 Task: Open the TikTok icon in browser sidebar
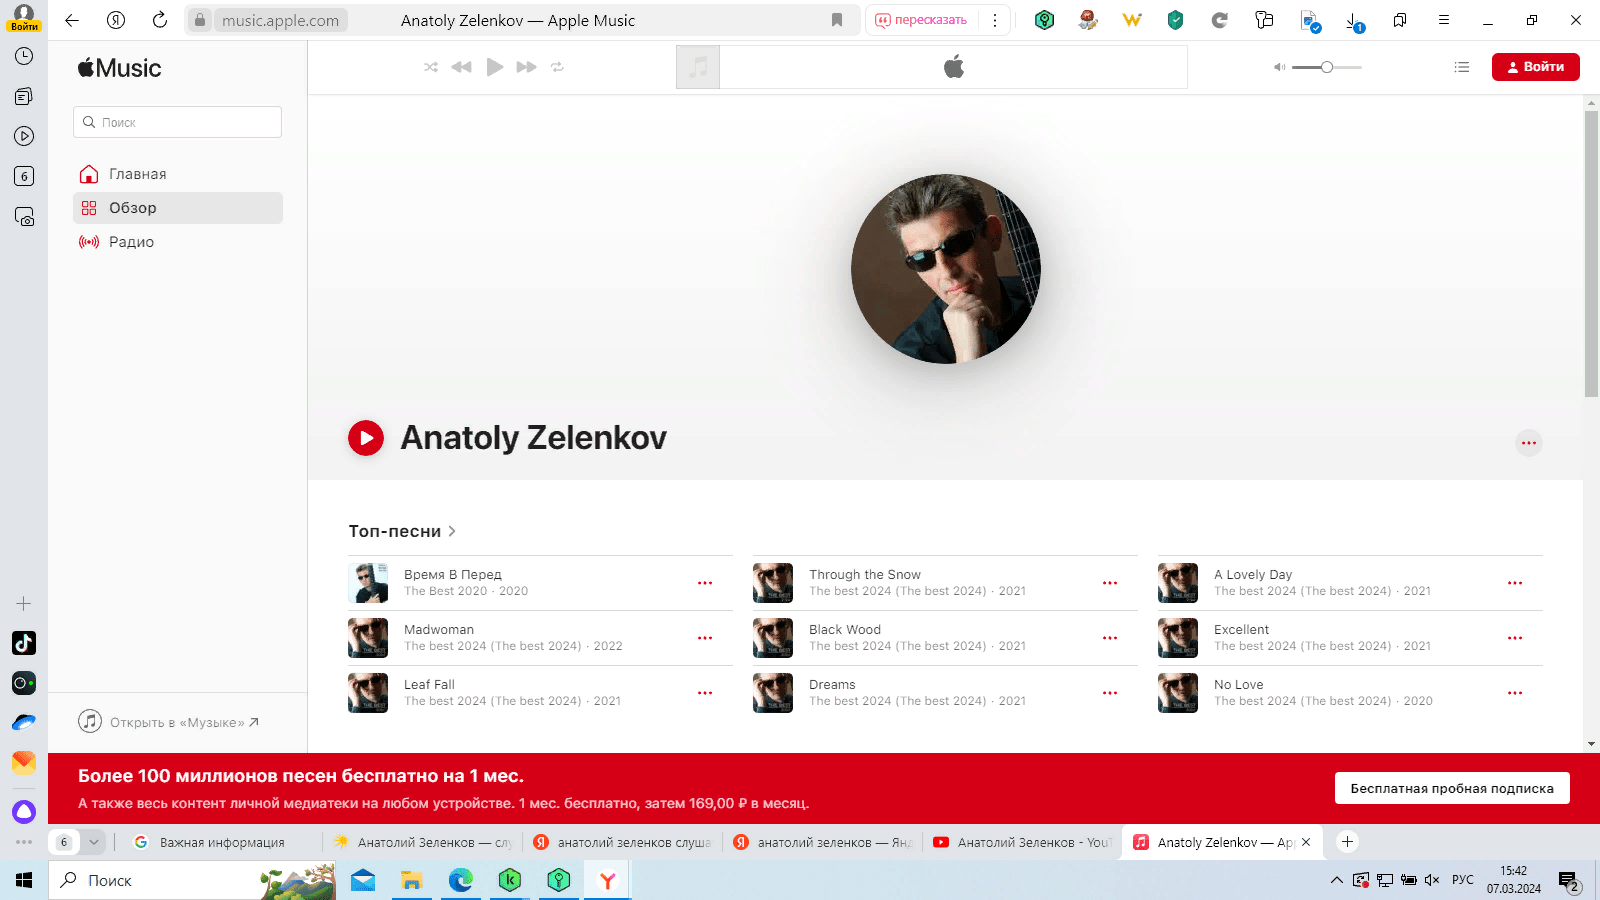click(x=24, y=643)
